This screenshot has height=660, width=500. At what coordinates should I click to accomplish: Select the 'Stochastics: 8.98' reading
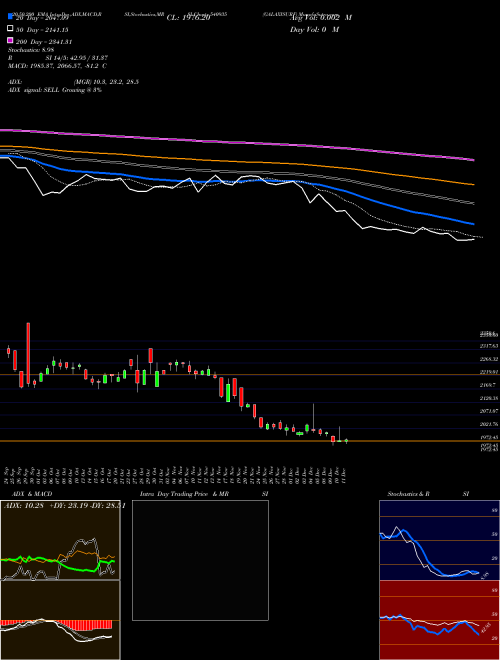(x=31, y=50)
